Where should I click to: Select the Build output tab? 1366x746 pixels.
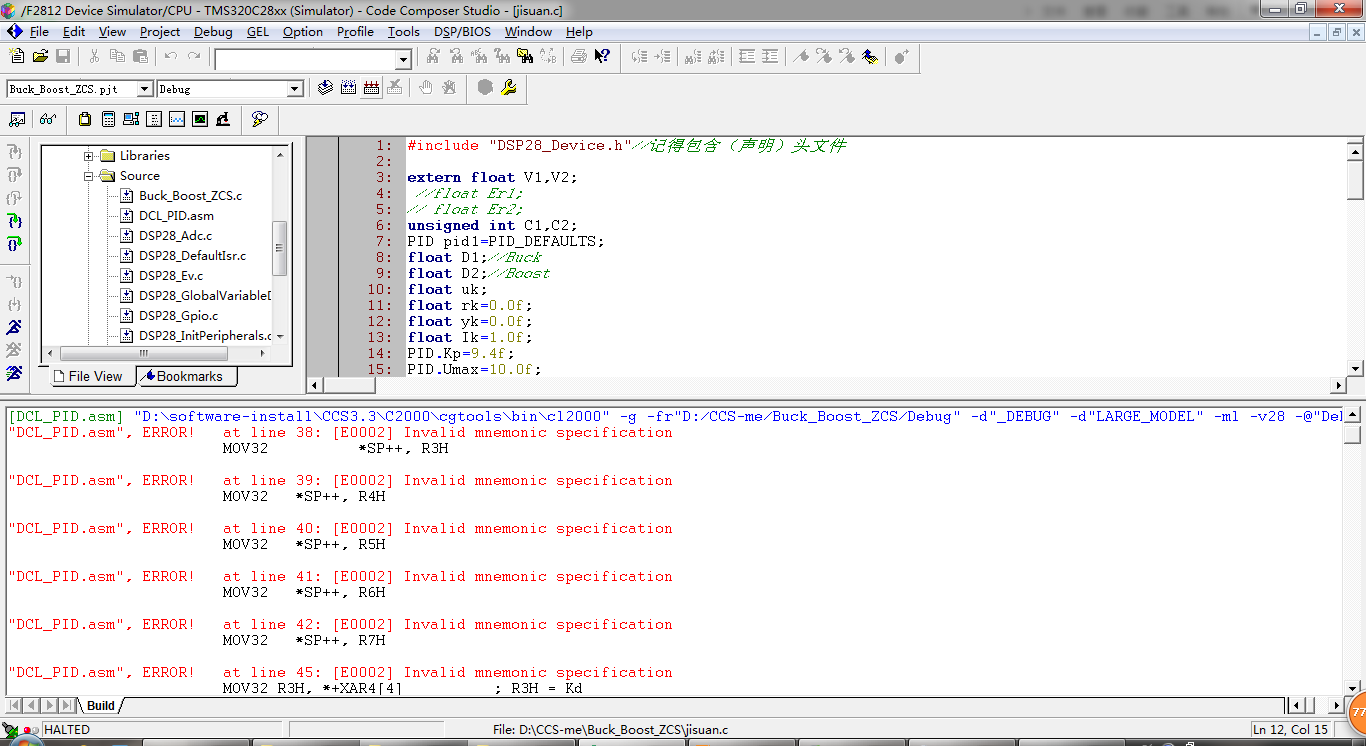pos(100,706)
